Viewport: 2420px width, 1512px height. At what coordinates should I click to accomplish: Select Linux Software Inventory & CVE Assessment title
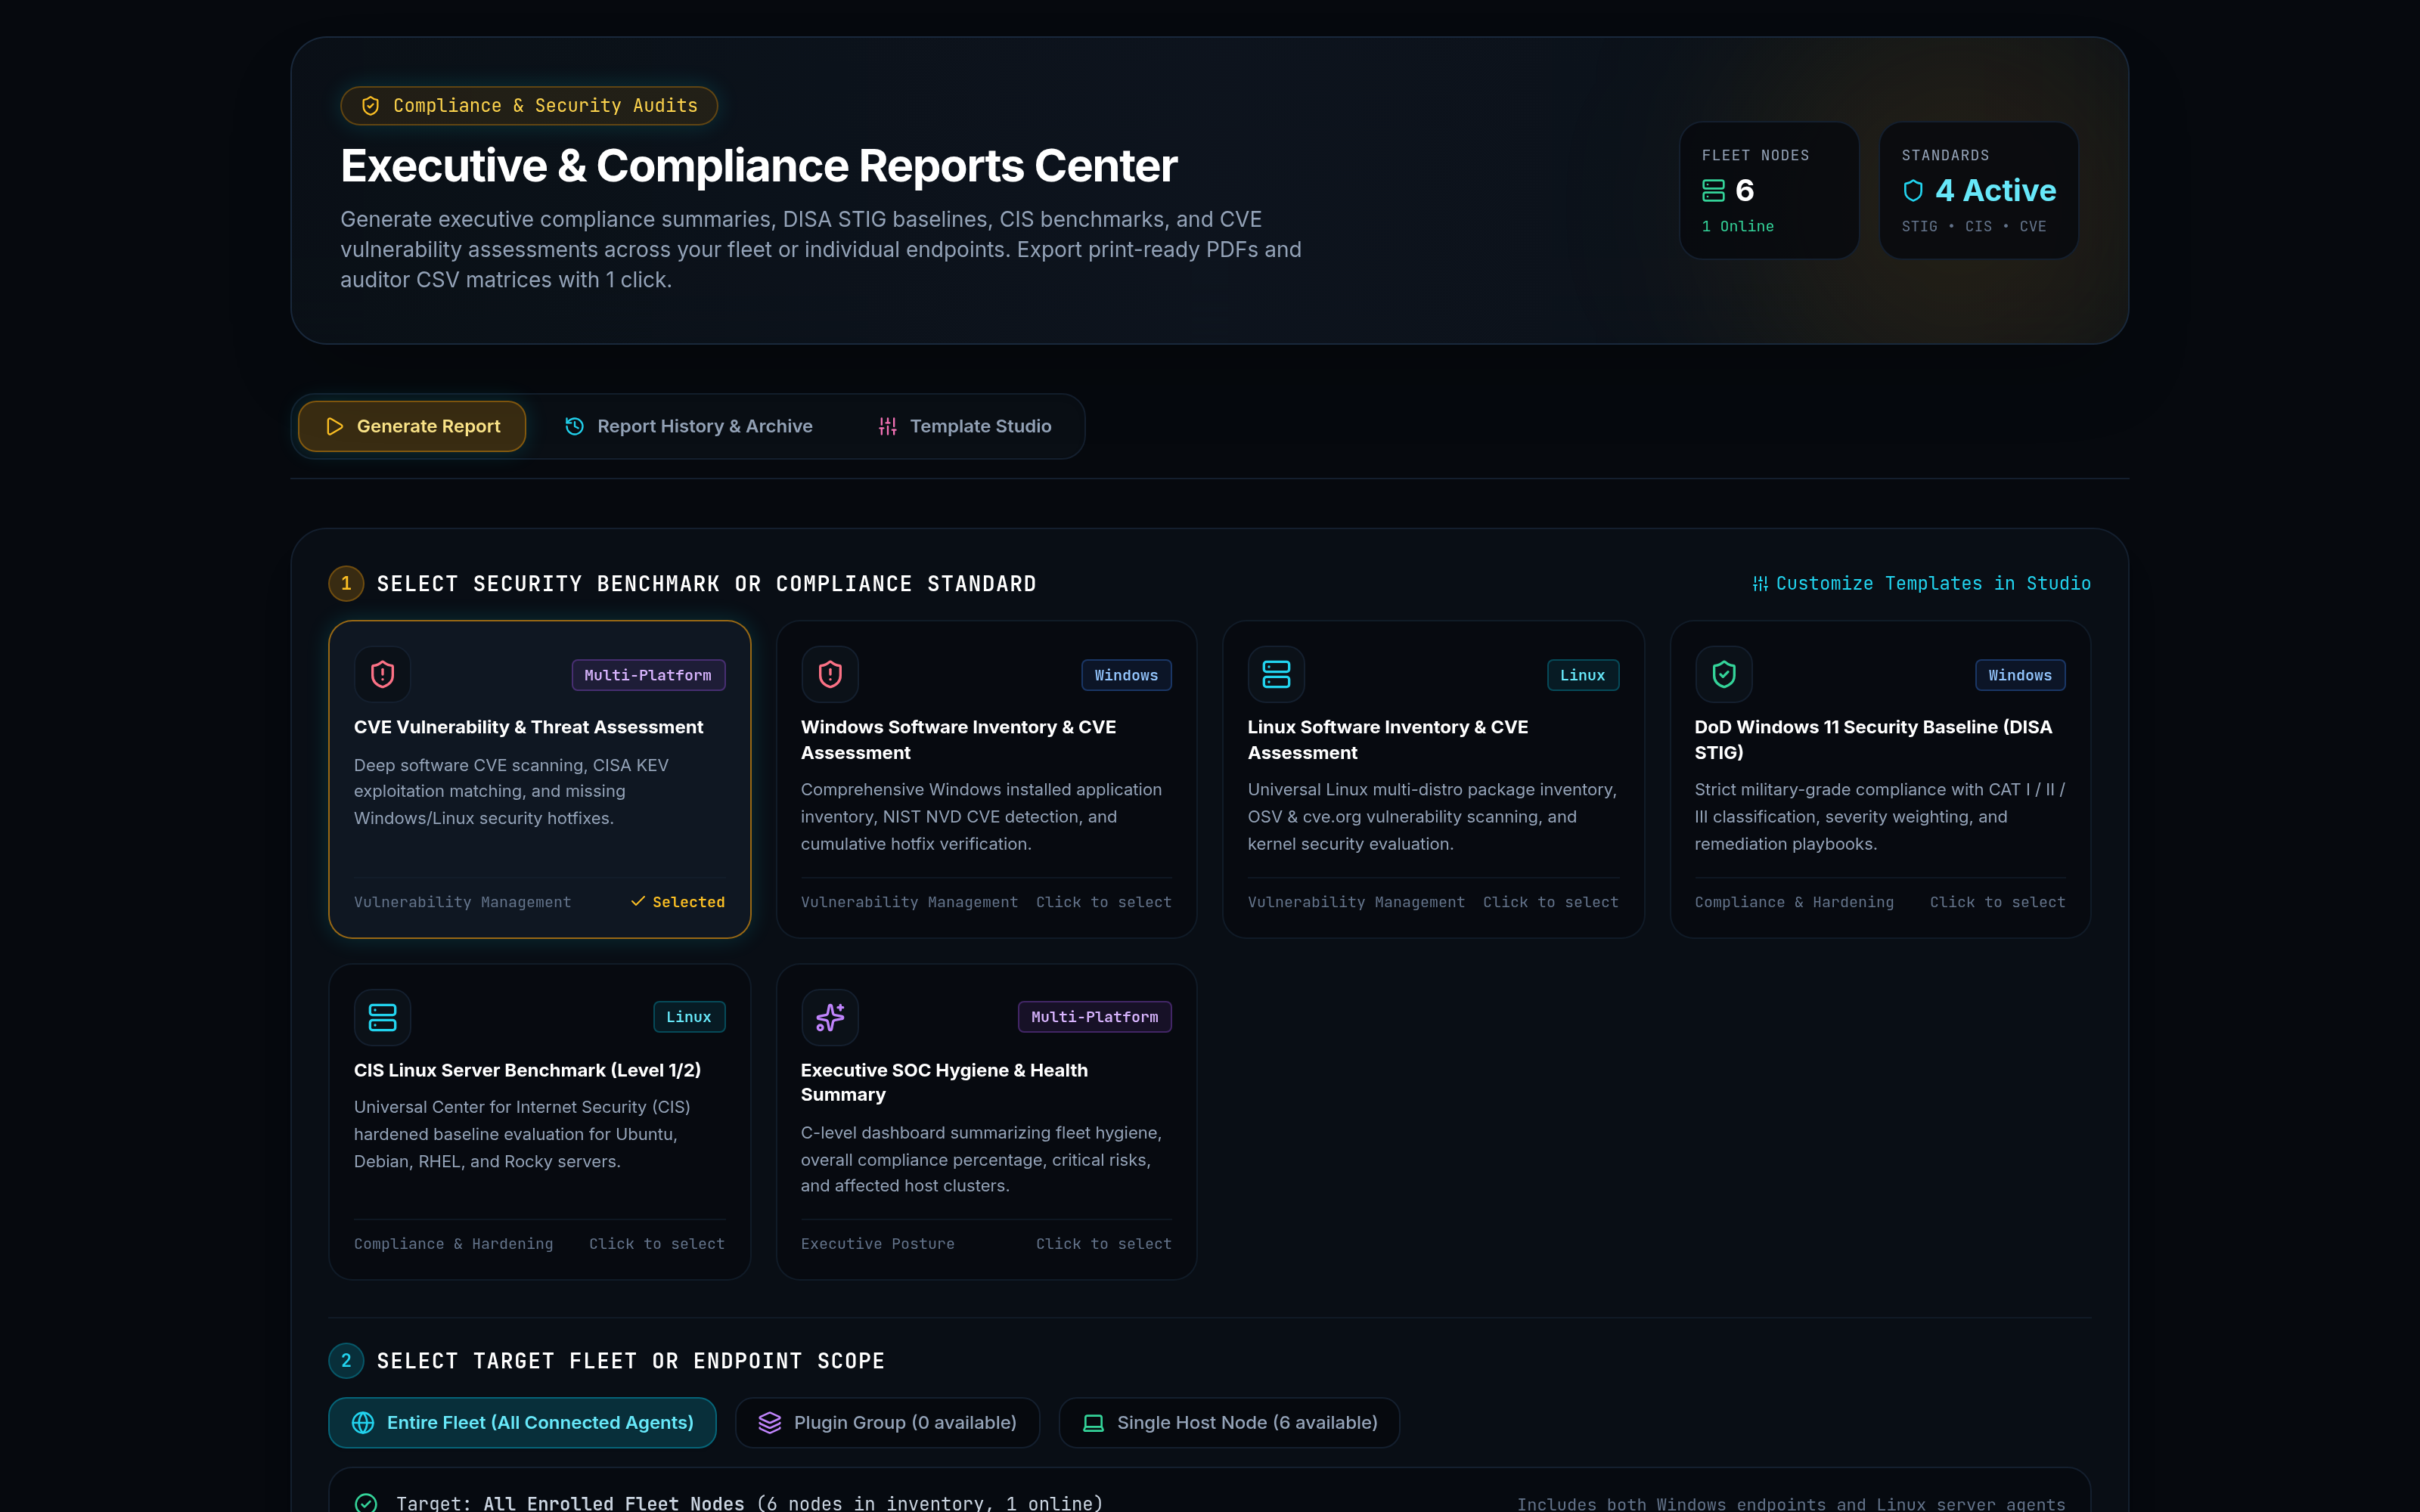point(1387,740)
